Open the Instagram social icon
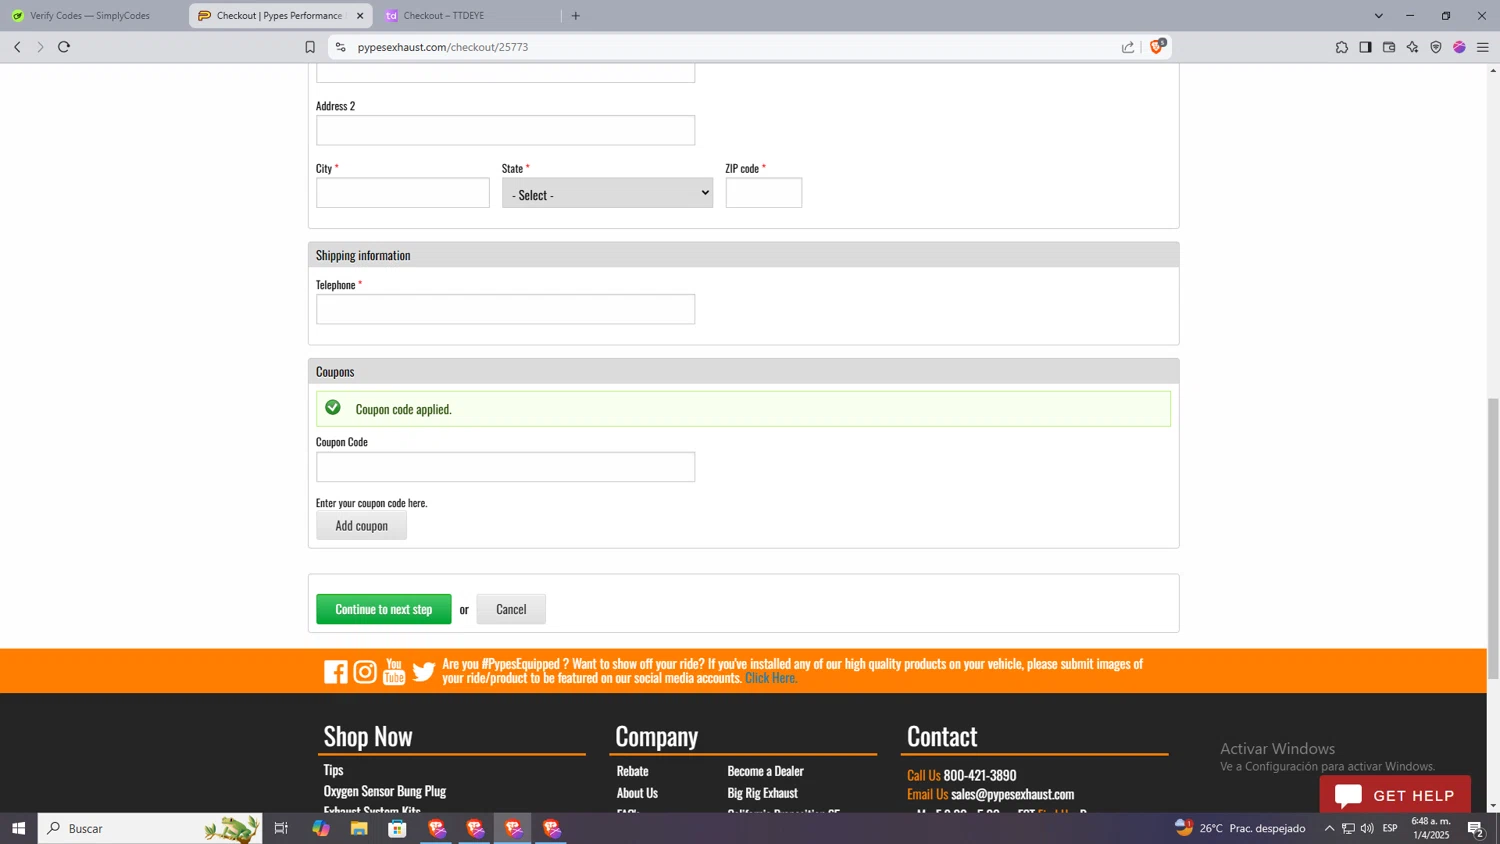 tap(365, 672)
